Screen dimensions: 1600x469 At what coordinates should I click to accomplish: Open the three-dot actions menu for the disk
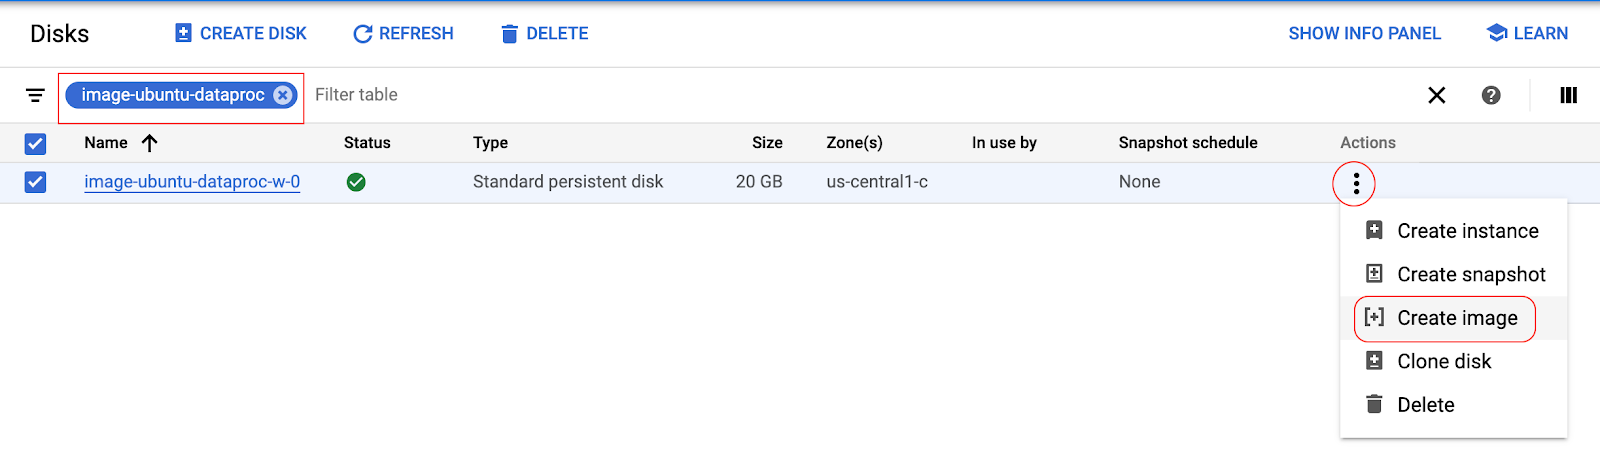coord(1356,183)
